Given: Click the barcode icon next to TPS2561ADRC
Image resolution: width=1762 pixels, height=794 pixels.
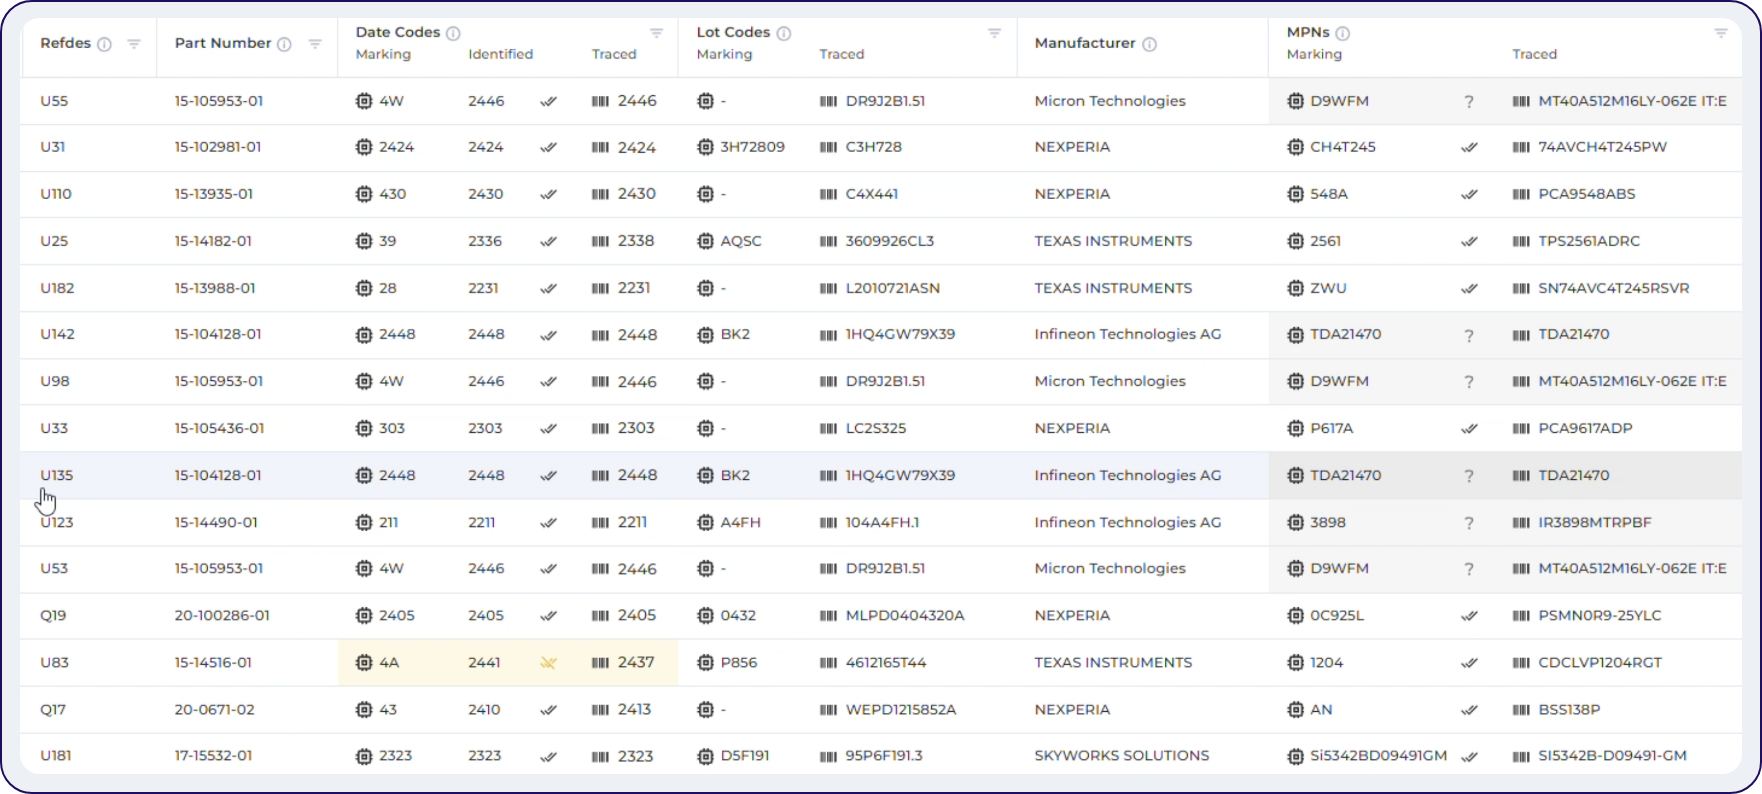Looking at the screenshot, I should [x=1521, y=242].
